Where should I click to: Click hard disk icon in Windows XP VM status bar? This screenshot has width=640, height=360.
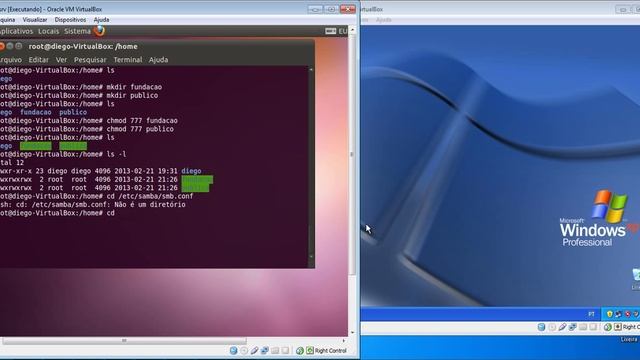point(542,327)
